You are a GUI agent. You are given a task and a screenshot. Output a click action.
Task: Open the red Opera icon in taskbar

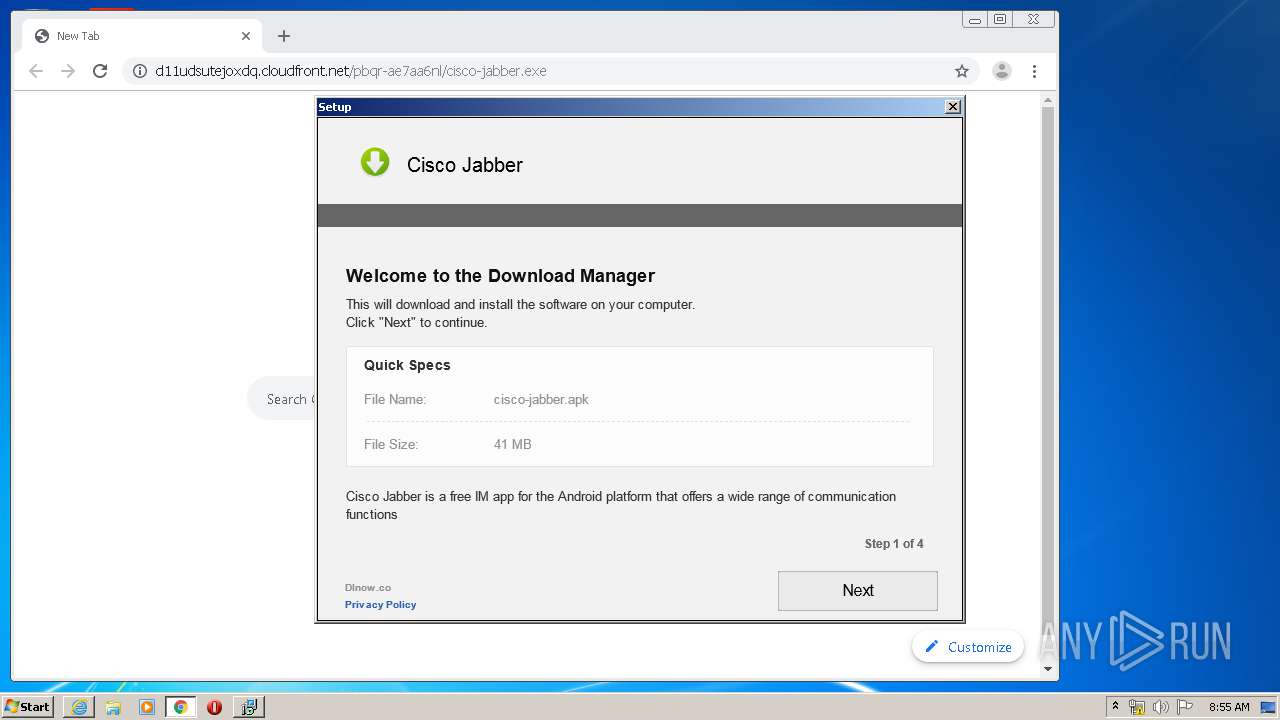(214, 707)
